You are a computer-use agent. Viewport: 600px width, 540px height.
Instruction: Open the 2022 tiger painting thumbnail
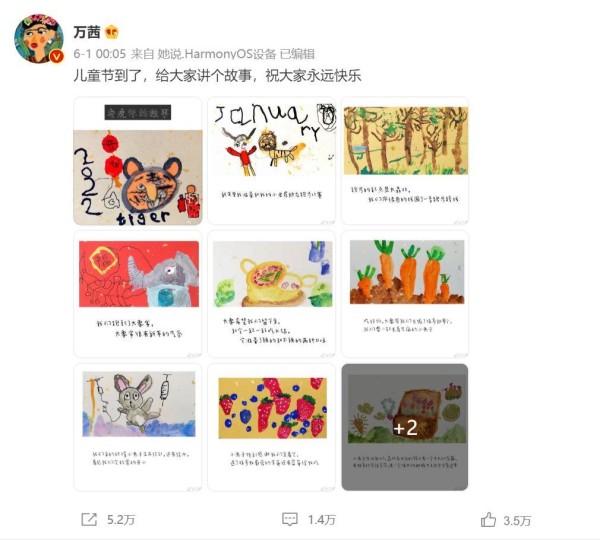pyautogui.click(x=138, y=161)
